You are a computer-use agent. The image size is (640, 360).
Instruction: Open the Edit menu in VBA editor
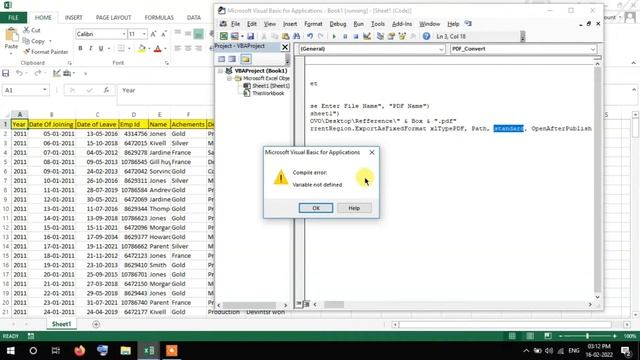(252, 24)
